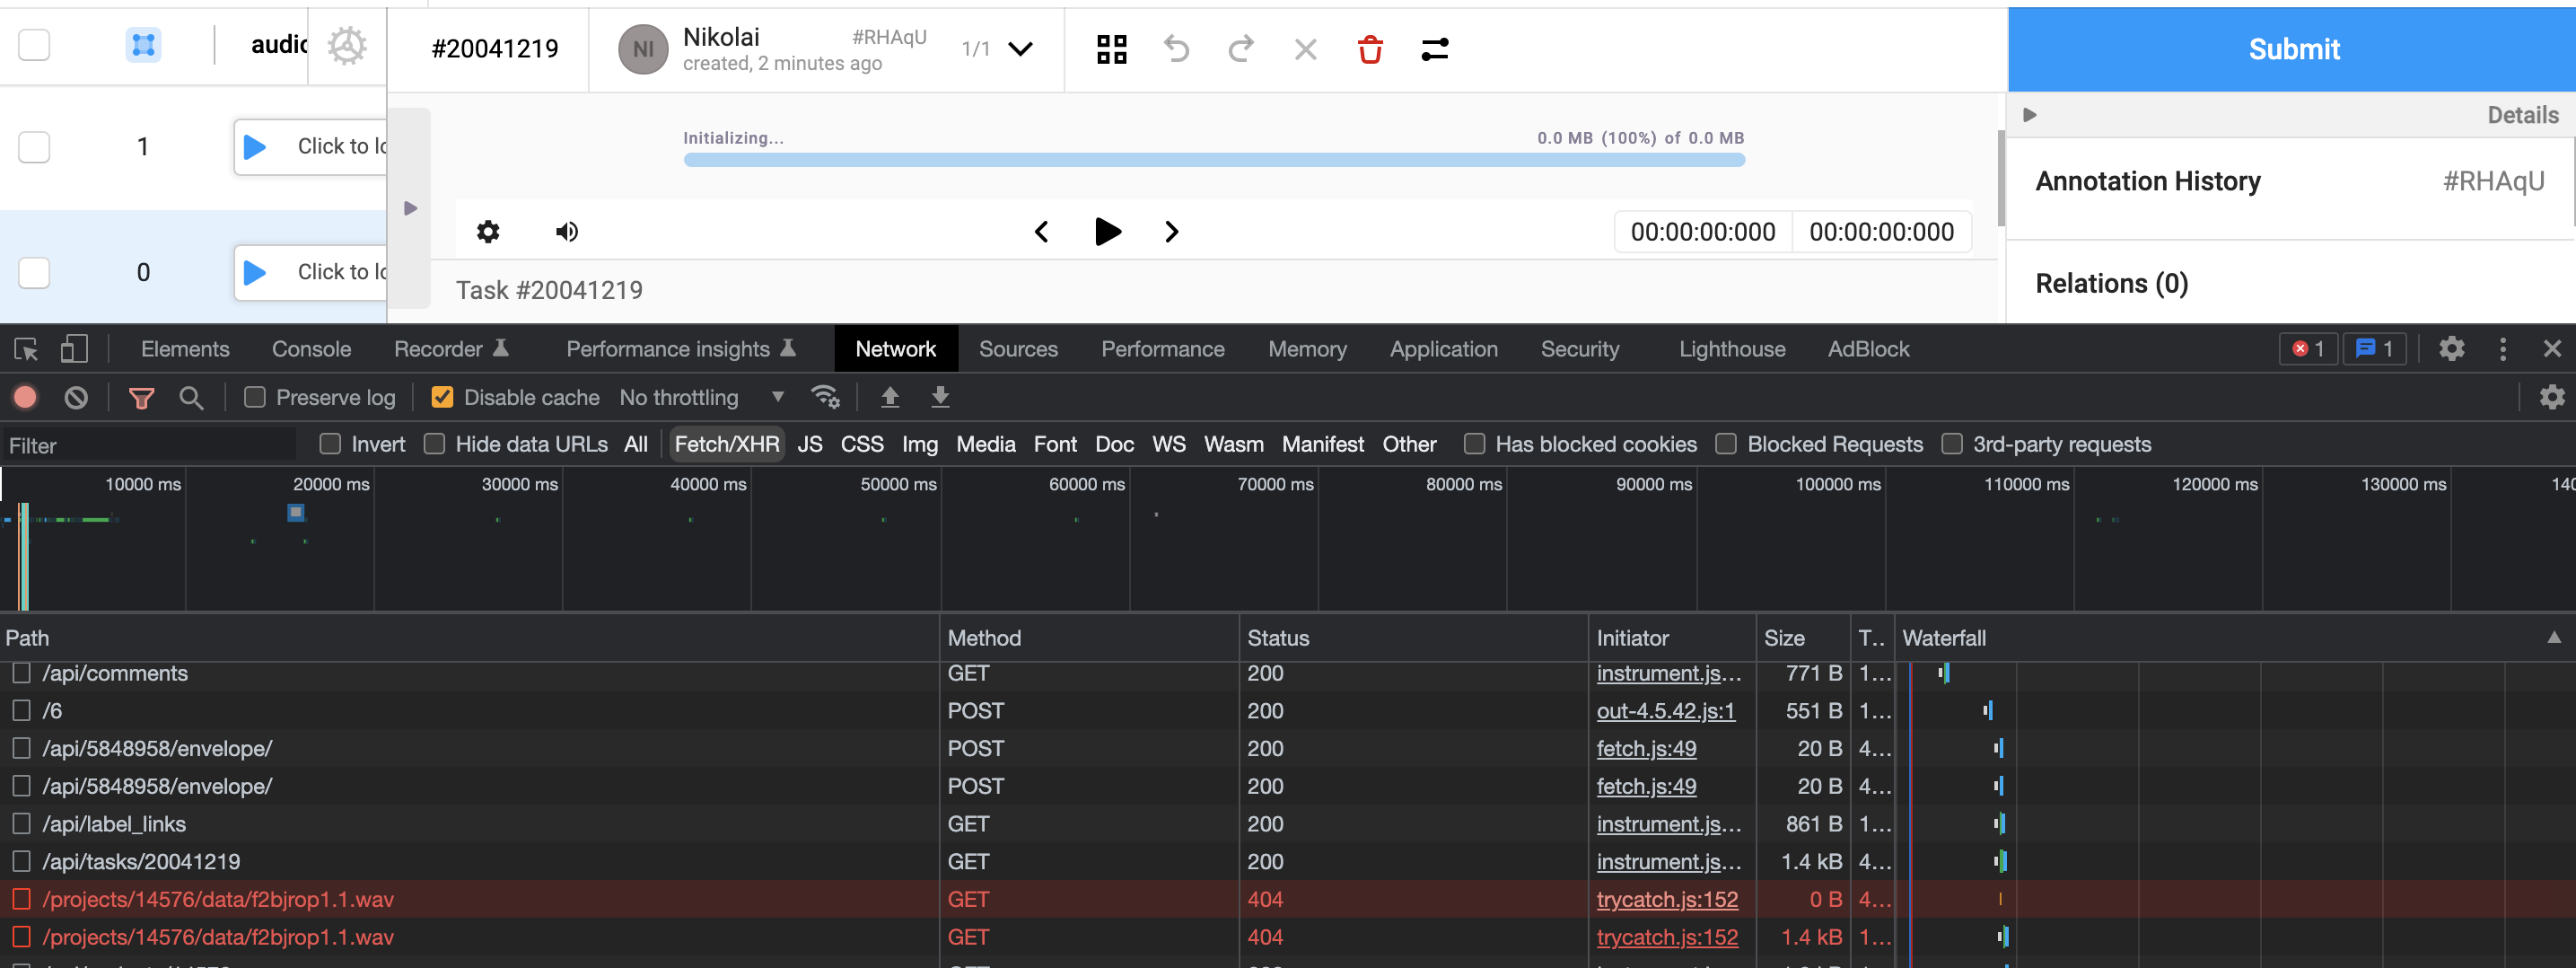Collapse the side panel with the gray arrow
Viewport: 2576px width, 968px height.
click(x=409, y=208)
